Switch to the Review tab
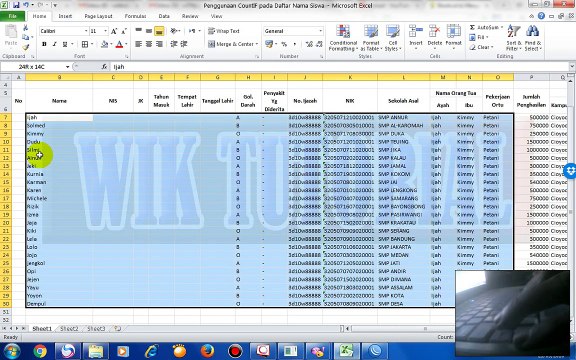 pos(190,16)
